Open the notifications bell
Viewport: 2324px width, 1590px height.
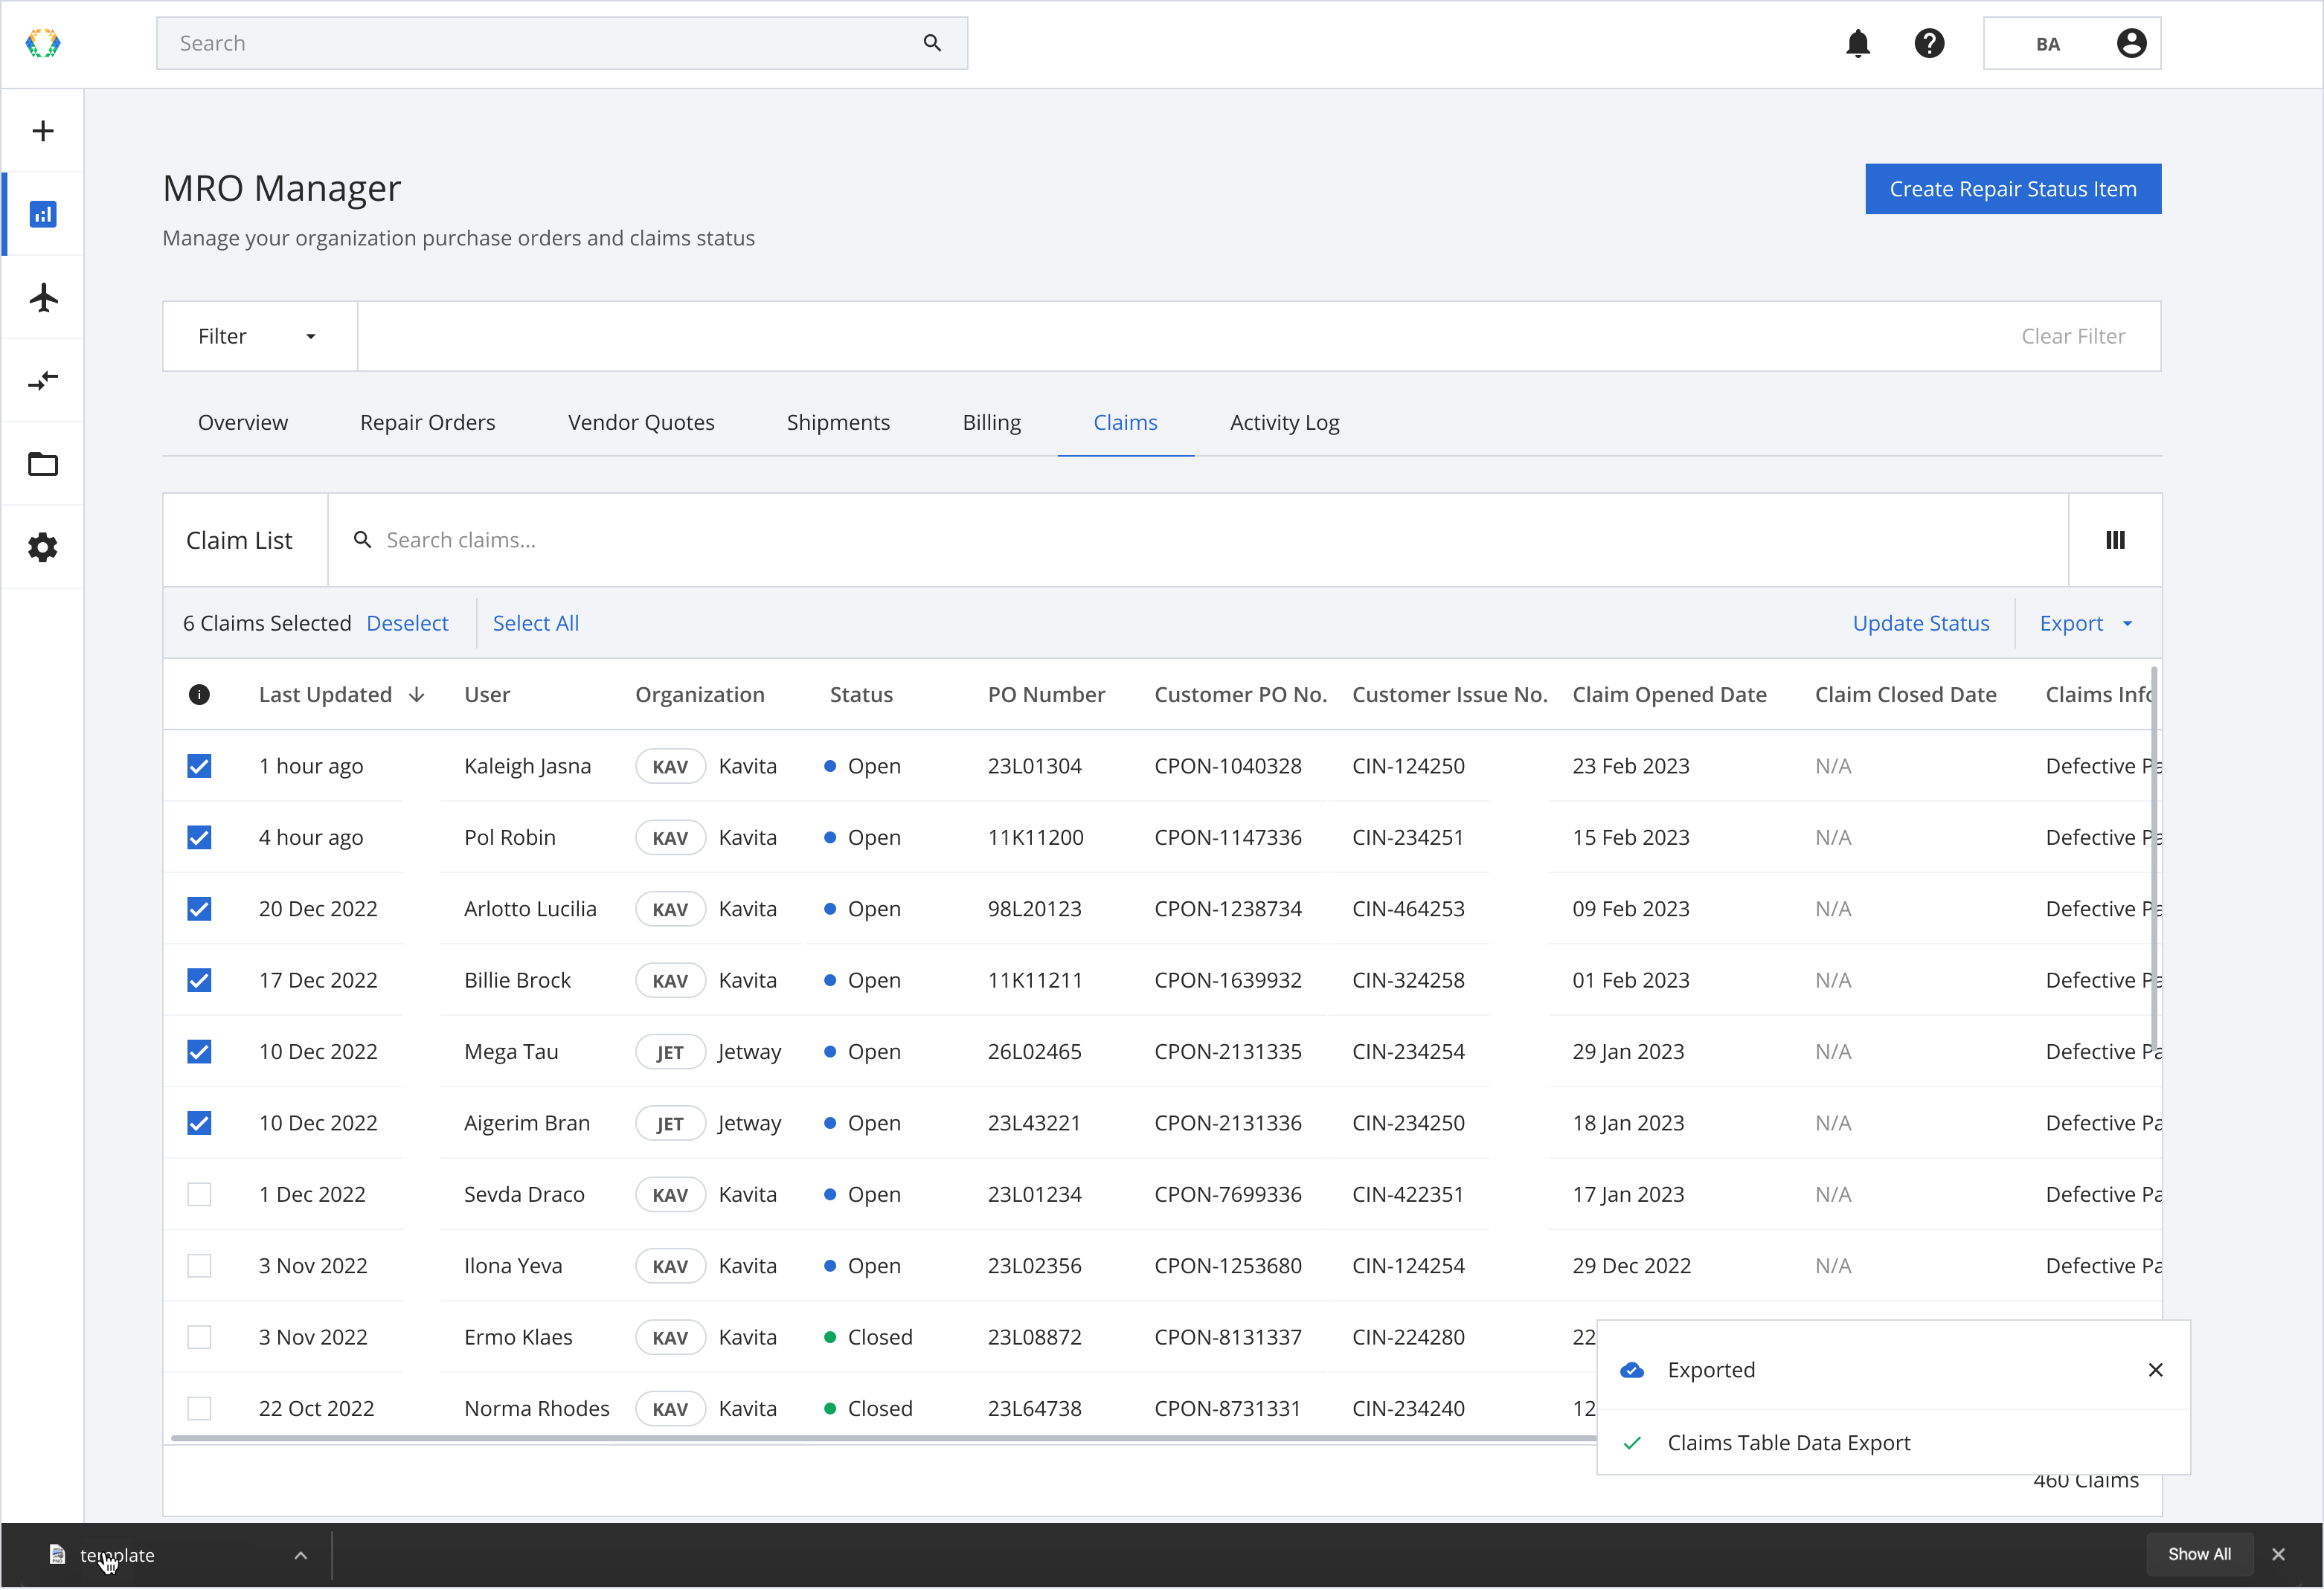[1858, 43]
